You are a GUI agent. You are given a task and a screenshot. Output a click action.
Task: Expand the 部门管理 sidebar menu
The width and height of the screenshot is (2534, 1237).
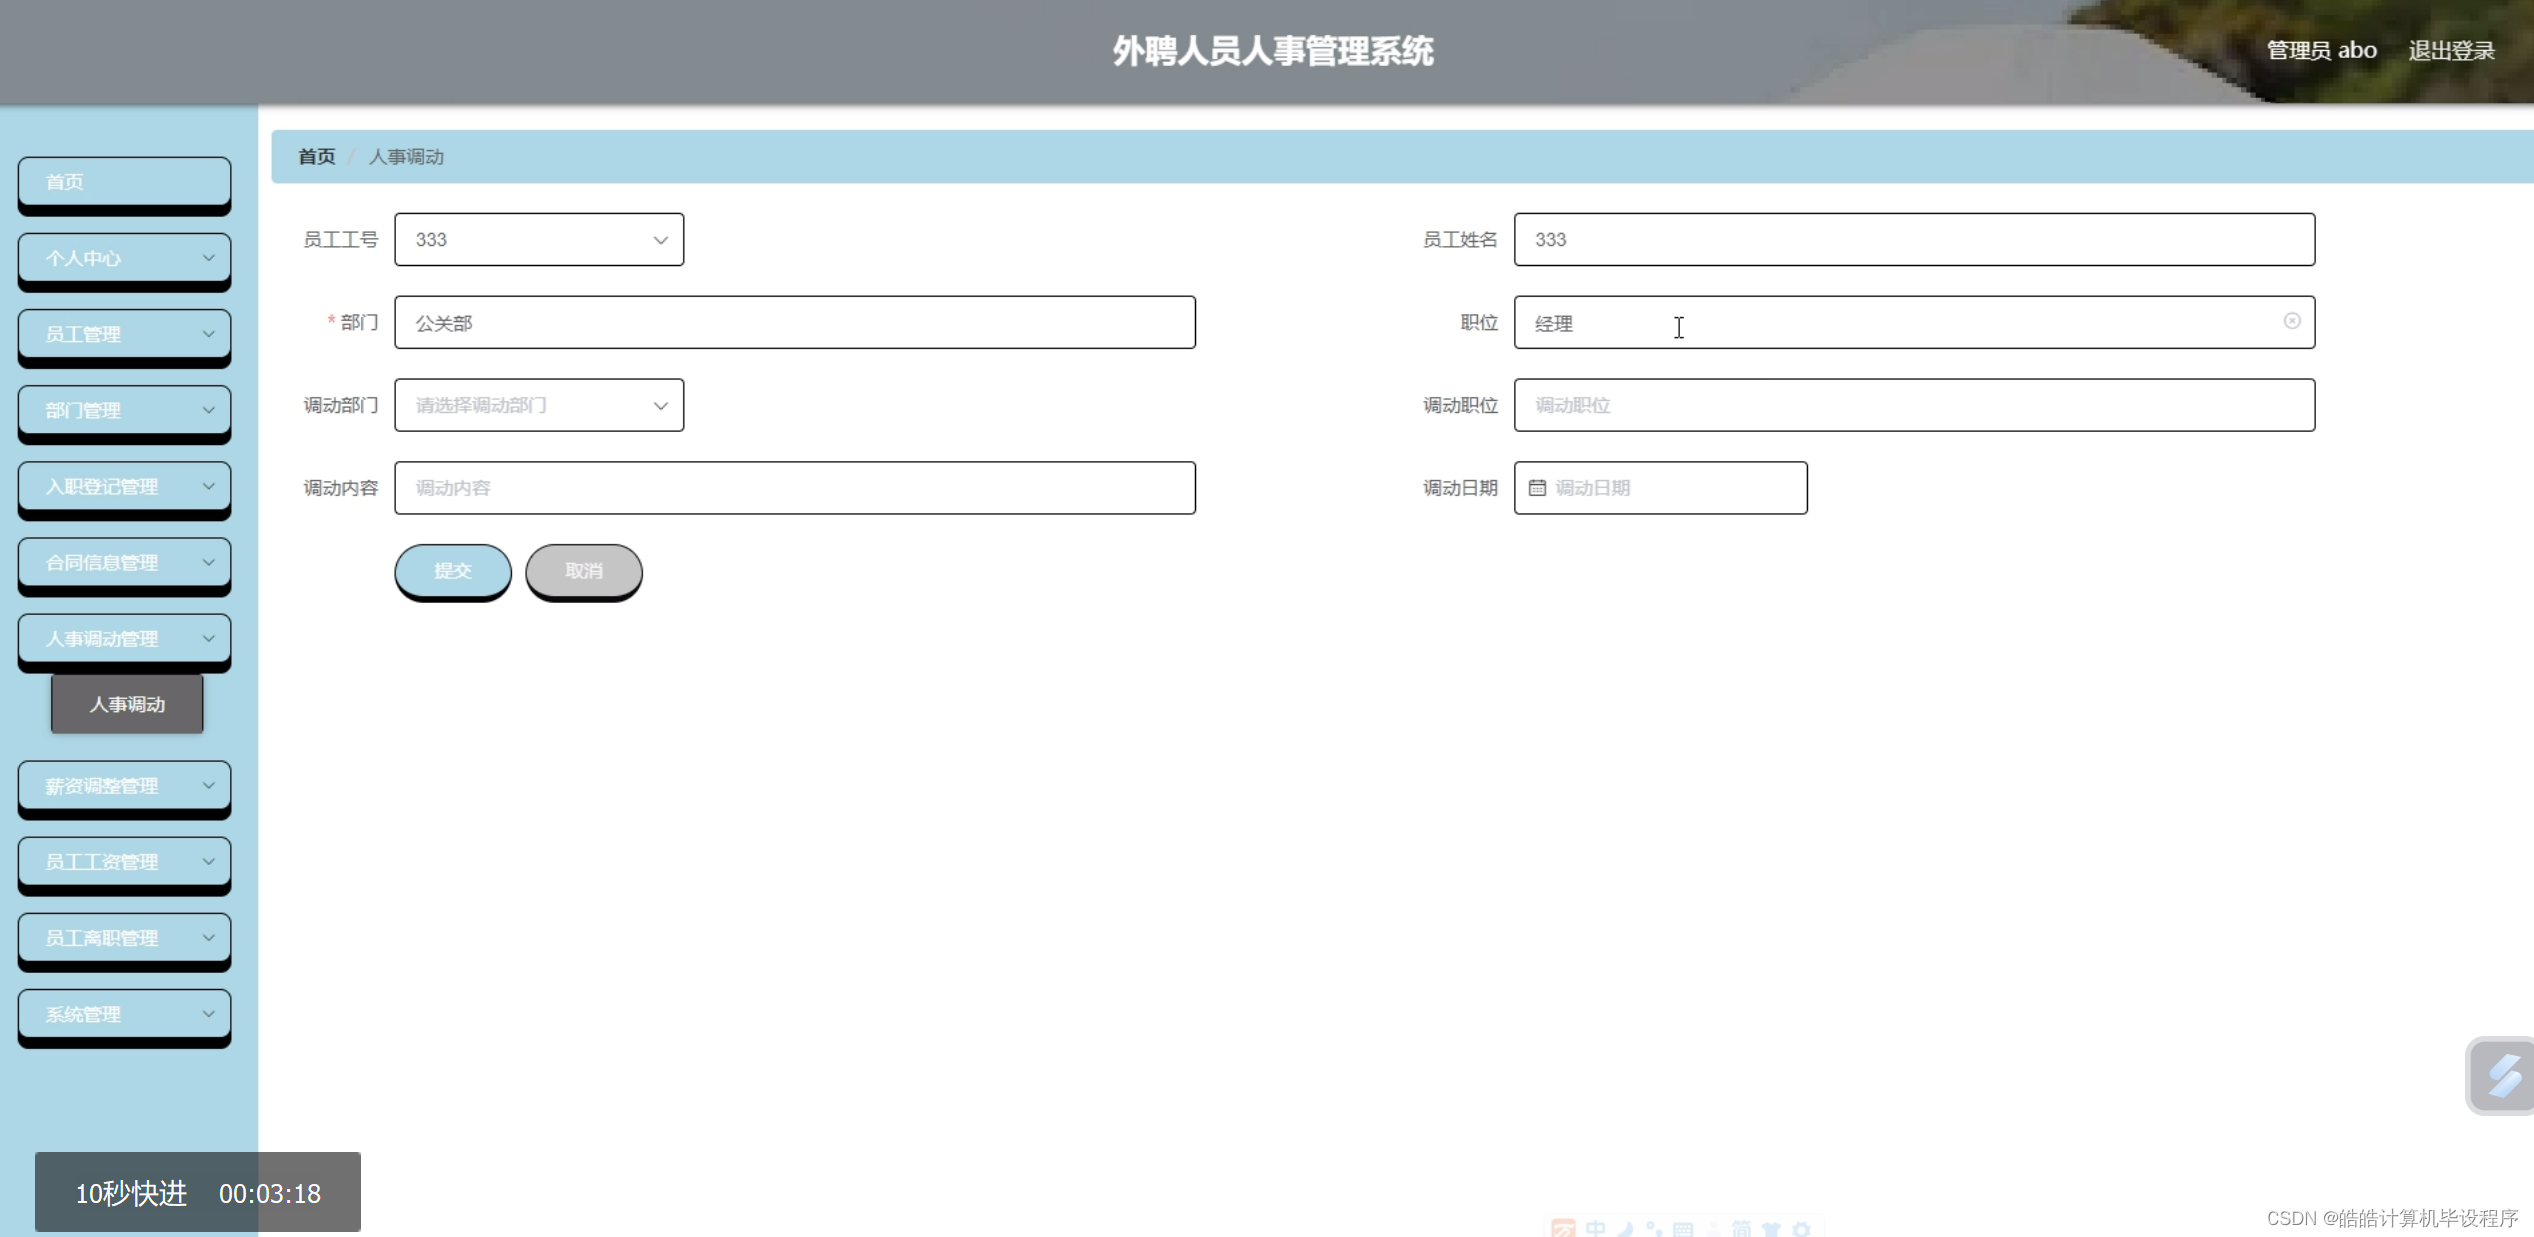124,410
